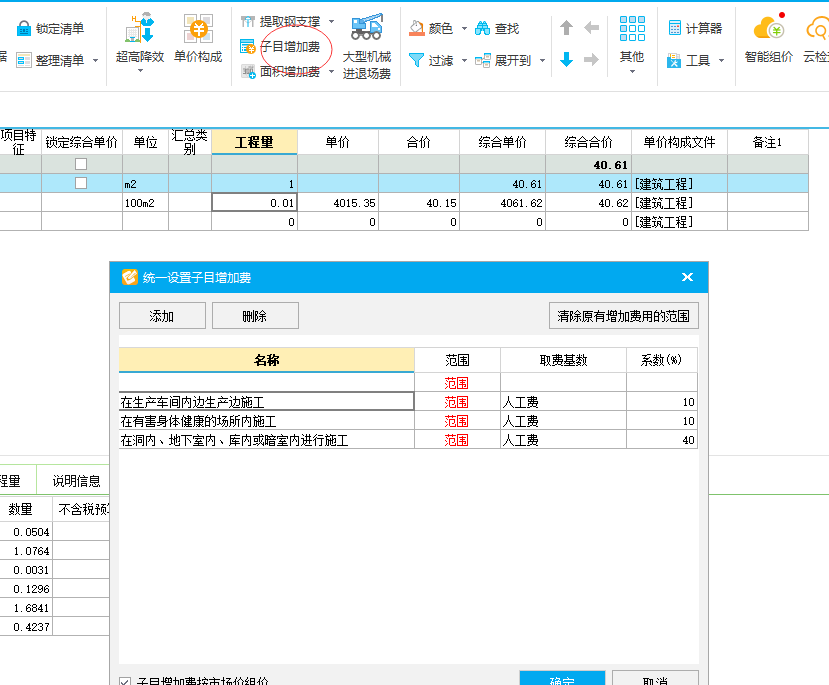This screenshot has width=829, height=685.
Task: Click 范围 link for 在洞内、地下室内 row
Action: tap(457, 440)
